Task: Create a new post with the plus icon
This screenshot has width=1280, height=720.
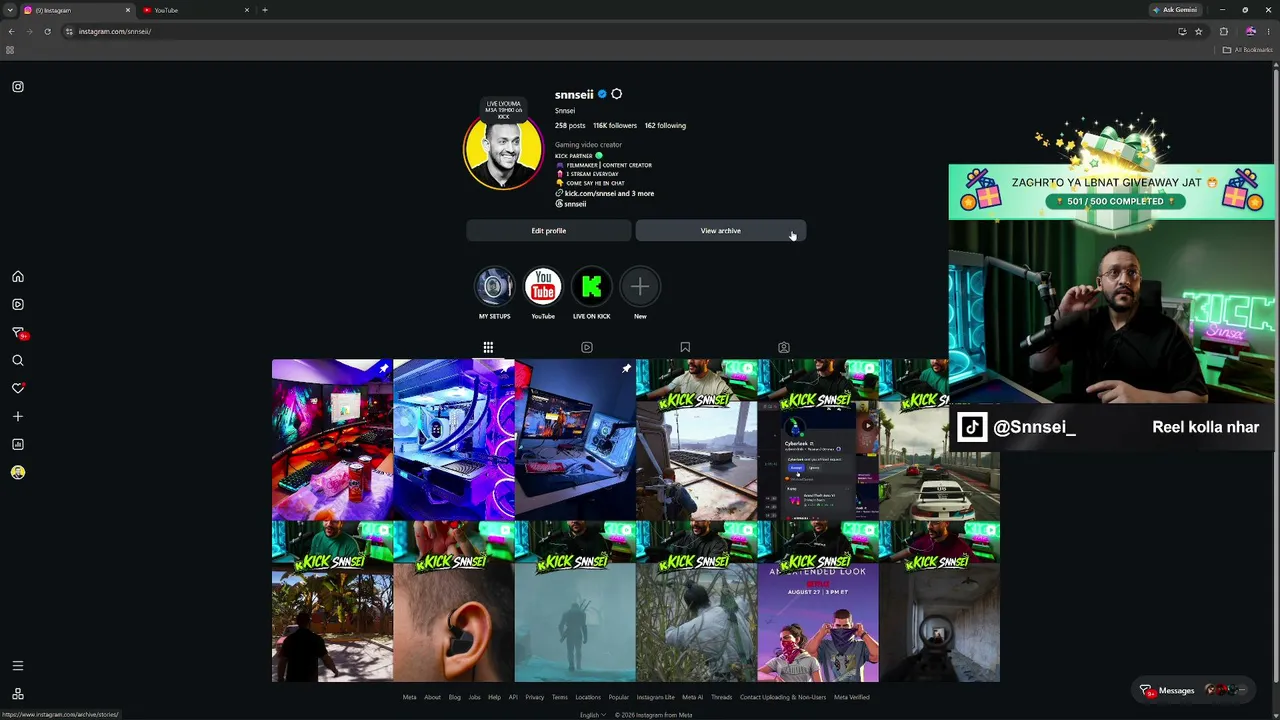Action: (x=18, y=416)
